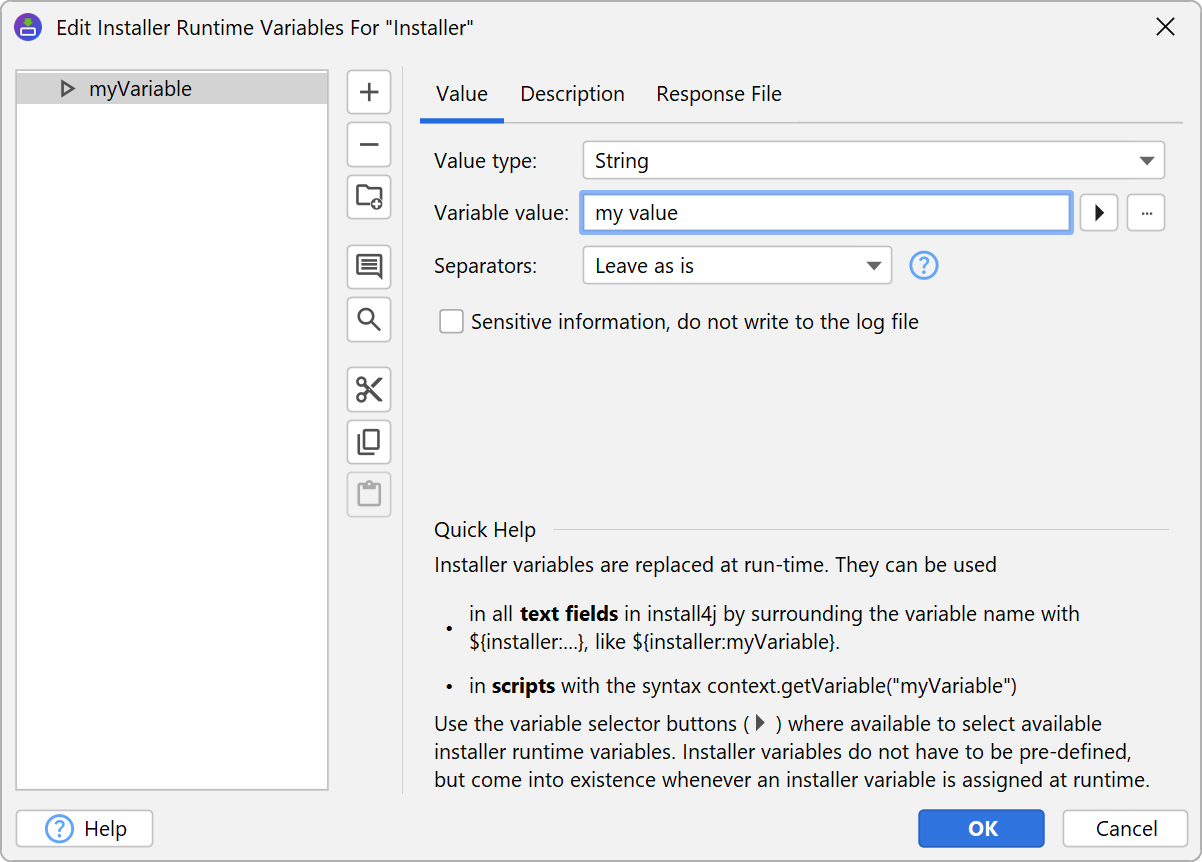
Task: Click the clipboard paste icon
Action: (369, 494)
